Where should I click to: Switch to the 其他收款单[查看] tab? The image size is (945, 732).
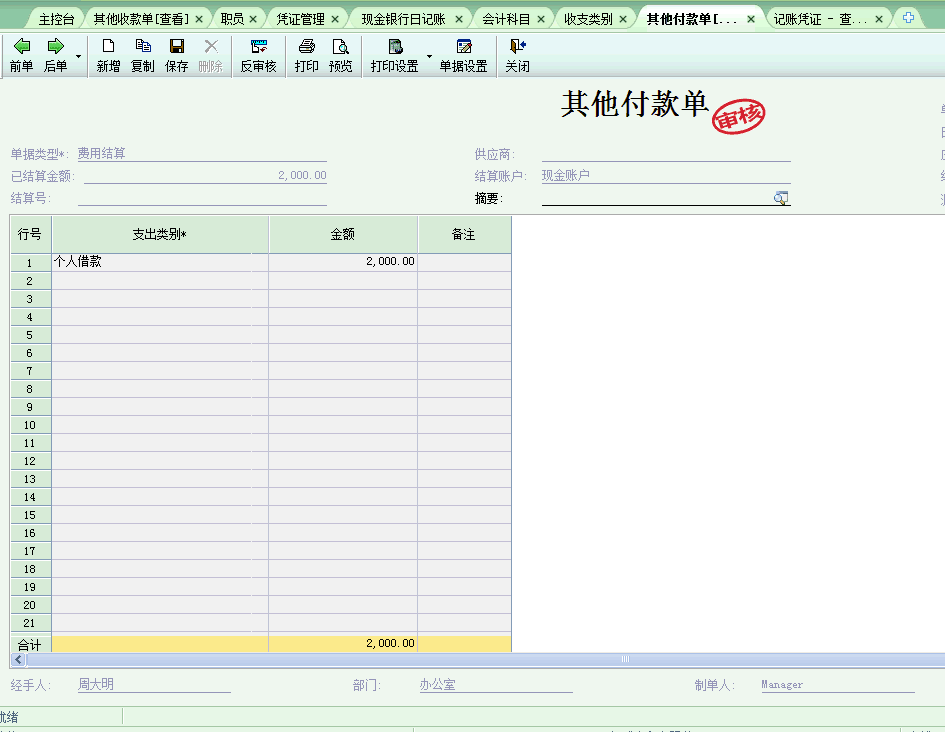click(141, 19)
